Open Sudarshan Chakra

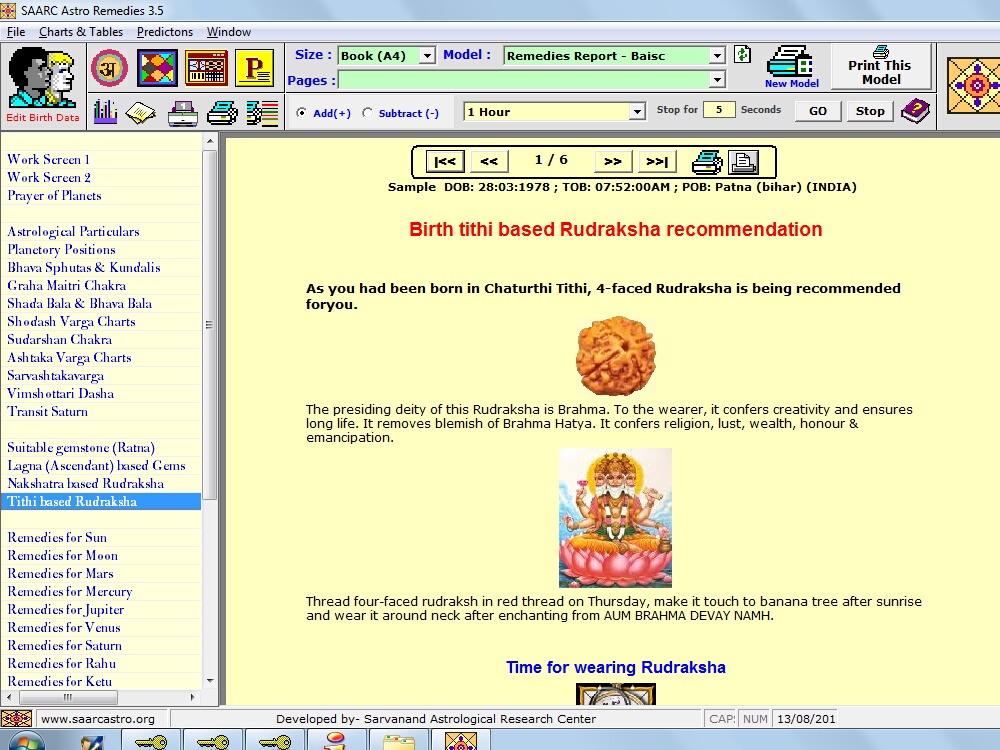59,339
